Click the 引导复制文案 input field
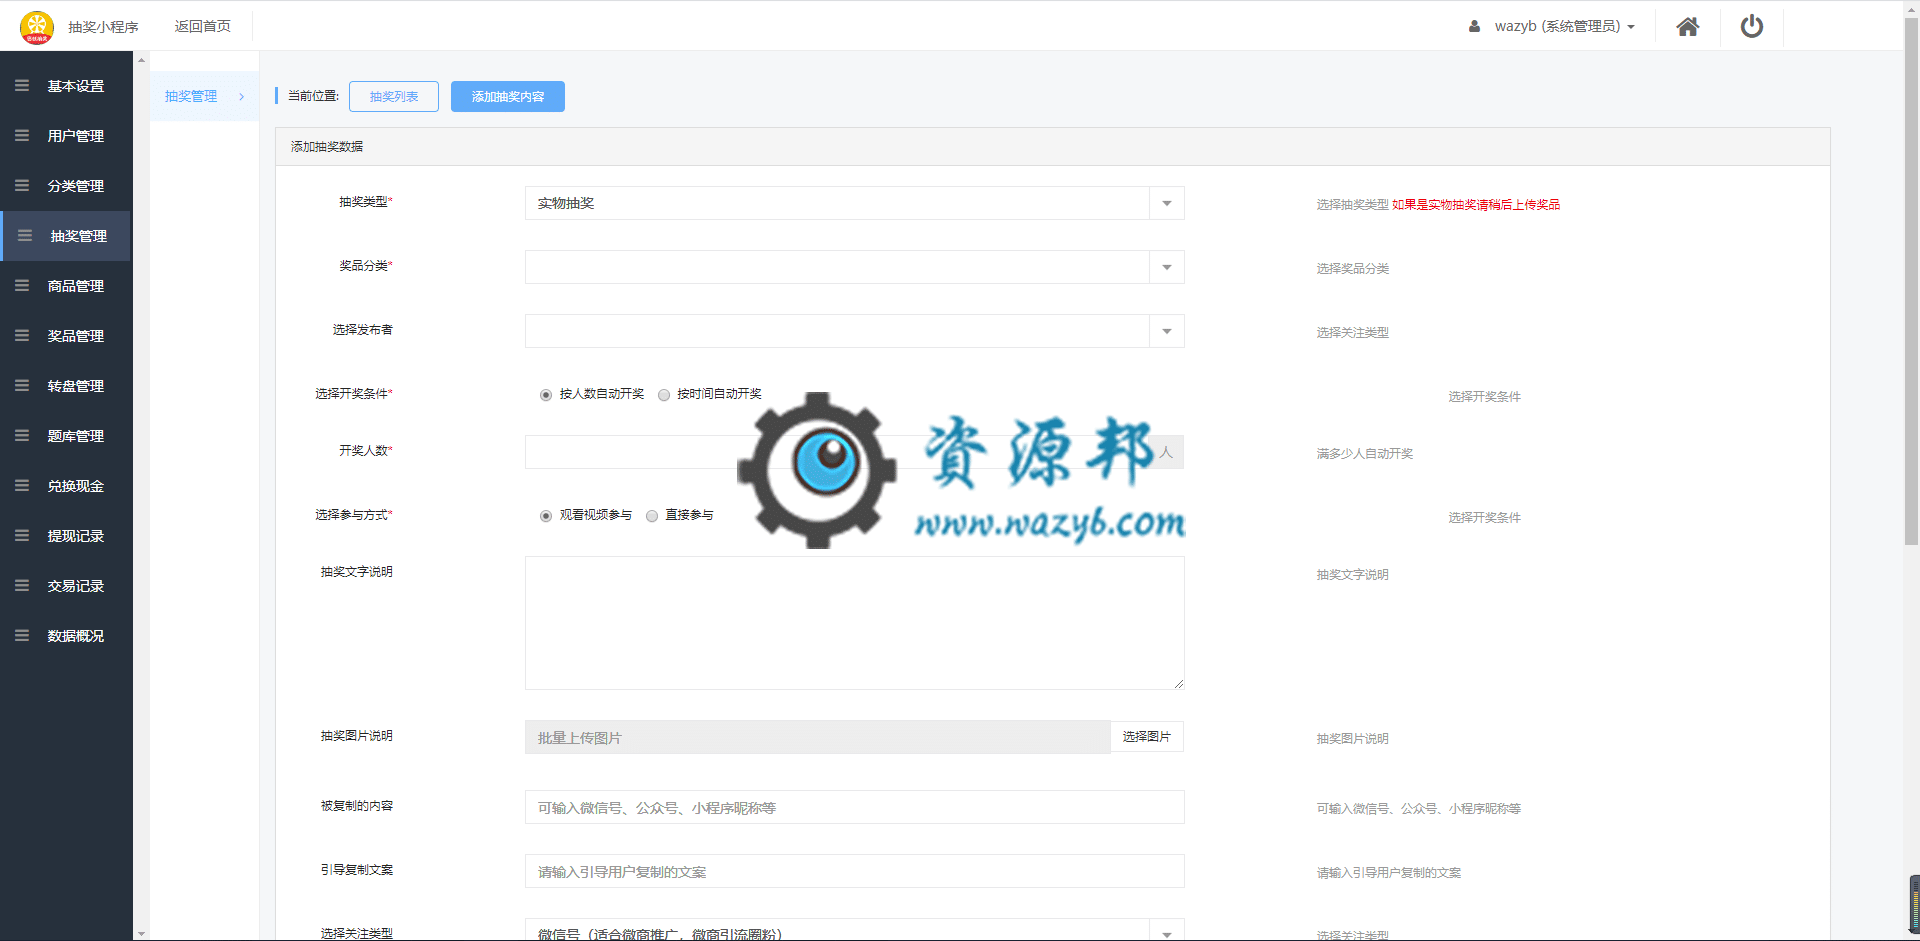 (x=855, y=871)
